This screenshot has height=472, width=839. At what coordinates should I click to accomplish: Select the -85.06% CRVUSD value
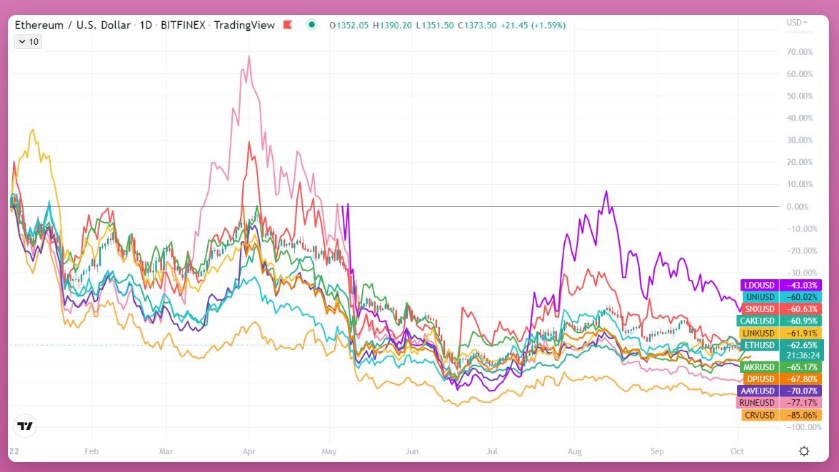(801, 415)
